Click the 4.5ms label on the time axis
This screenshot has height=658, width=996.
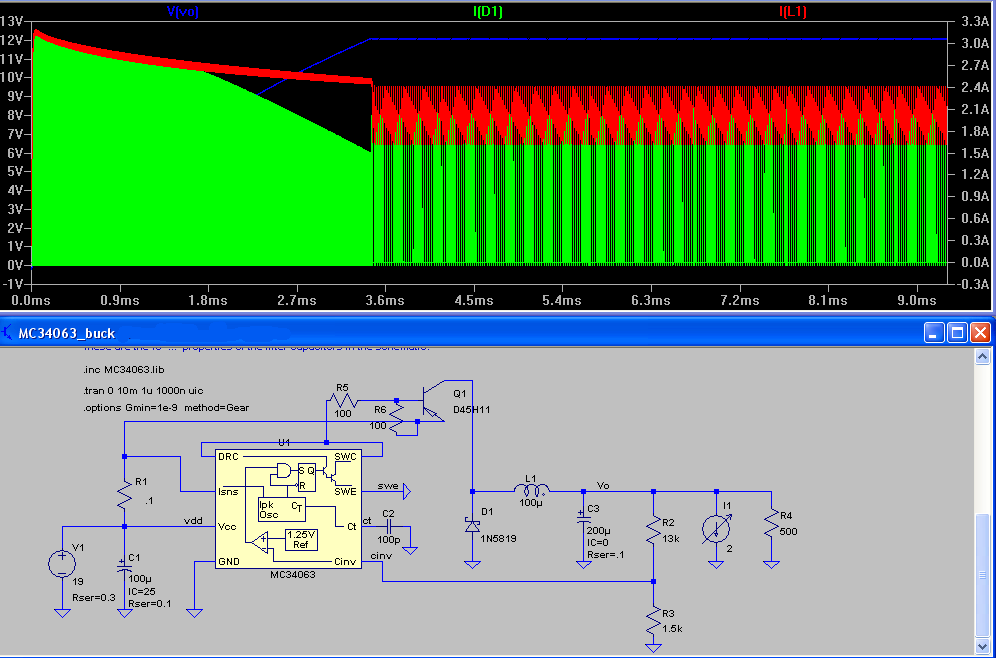click(x=474, y=300)
